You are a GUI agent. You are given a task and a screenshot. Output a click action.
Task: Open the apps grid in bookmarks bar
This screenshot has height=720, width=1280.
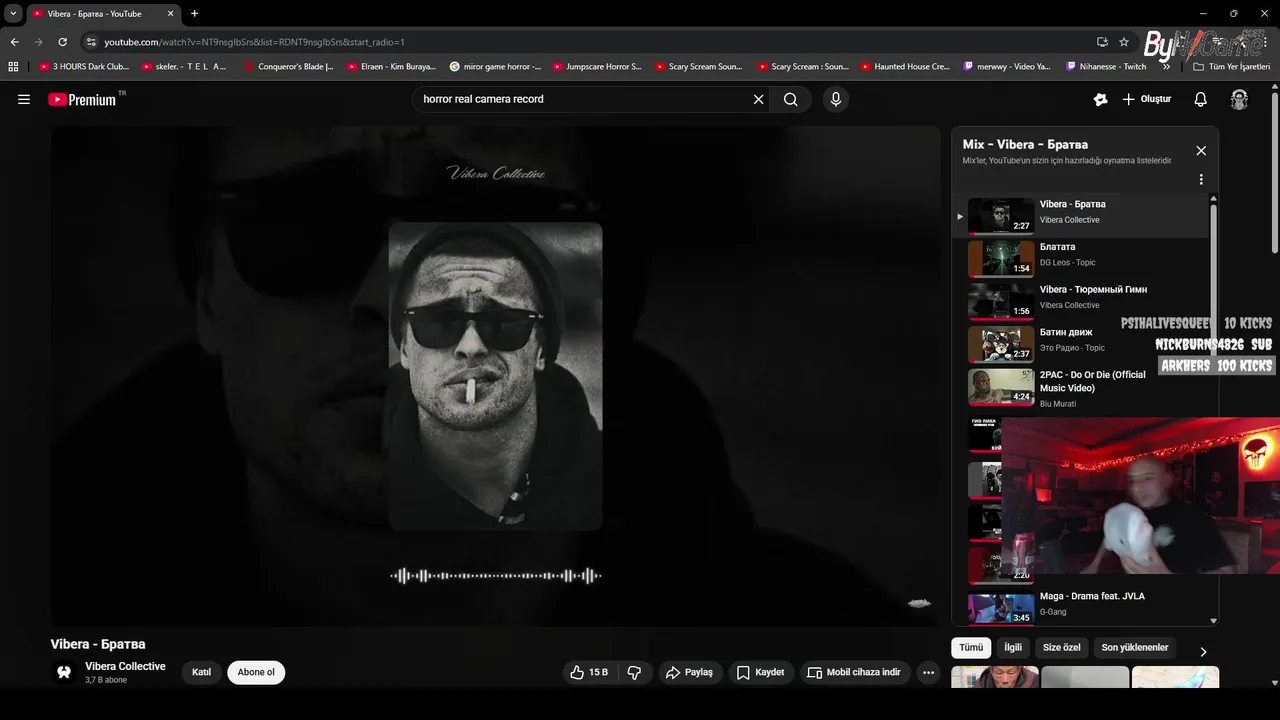[13, 67]
